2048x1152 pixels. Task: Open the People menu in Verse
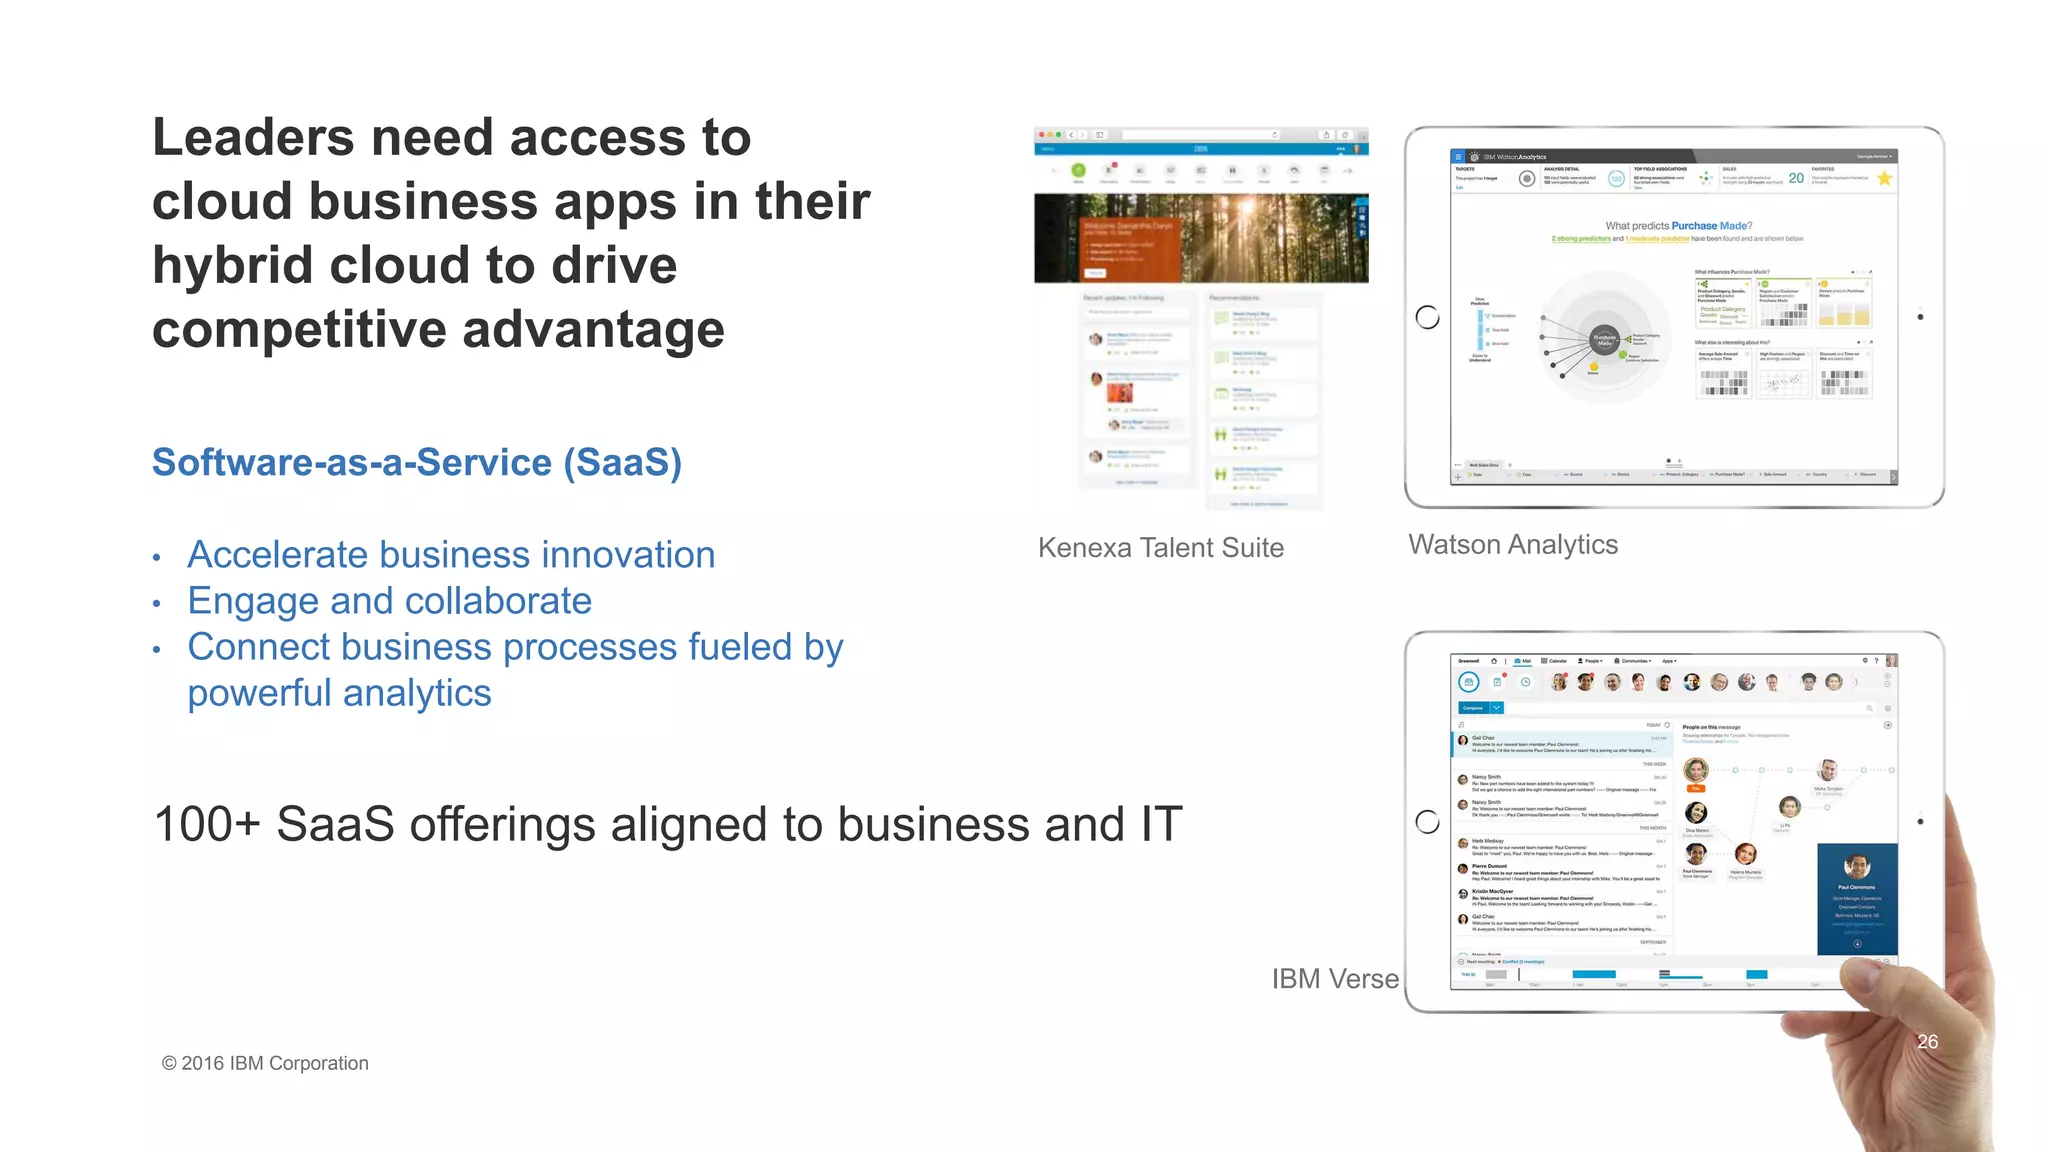coord(1590,661)
